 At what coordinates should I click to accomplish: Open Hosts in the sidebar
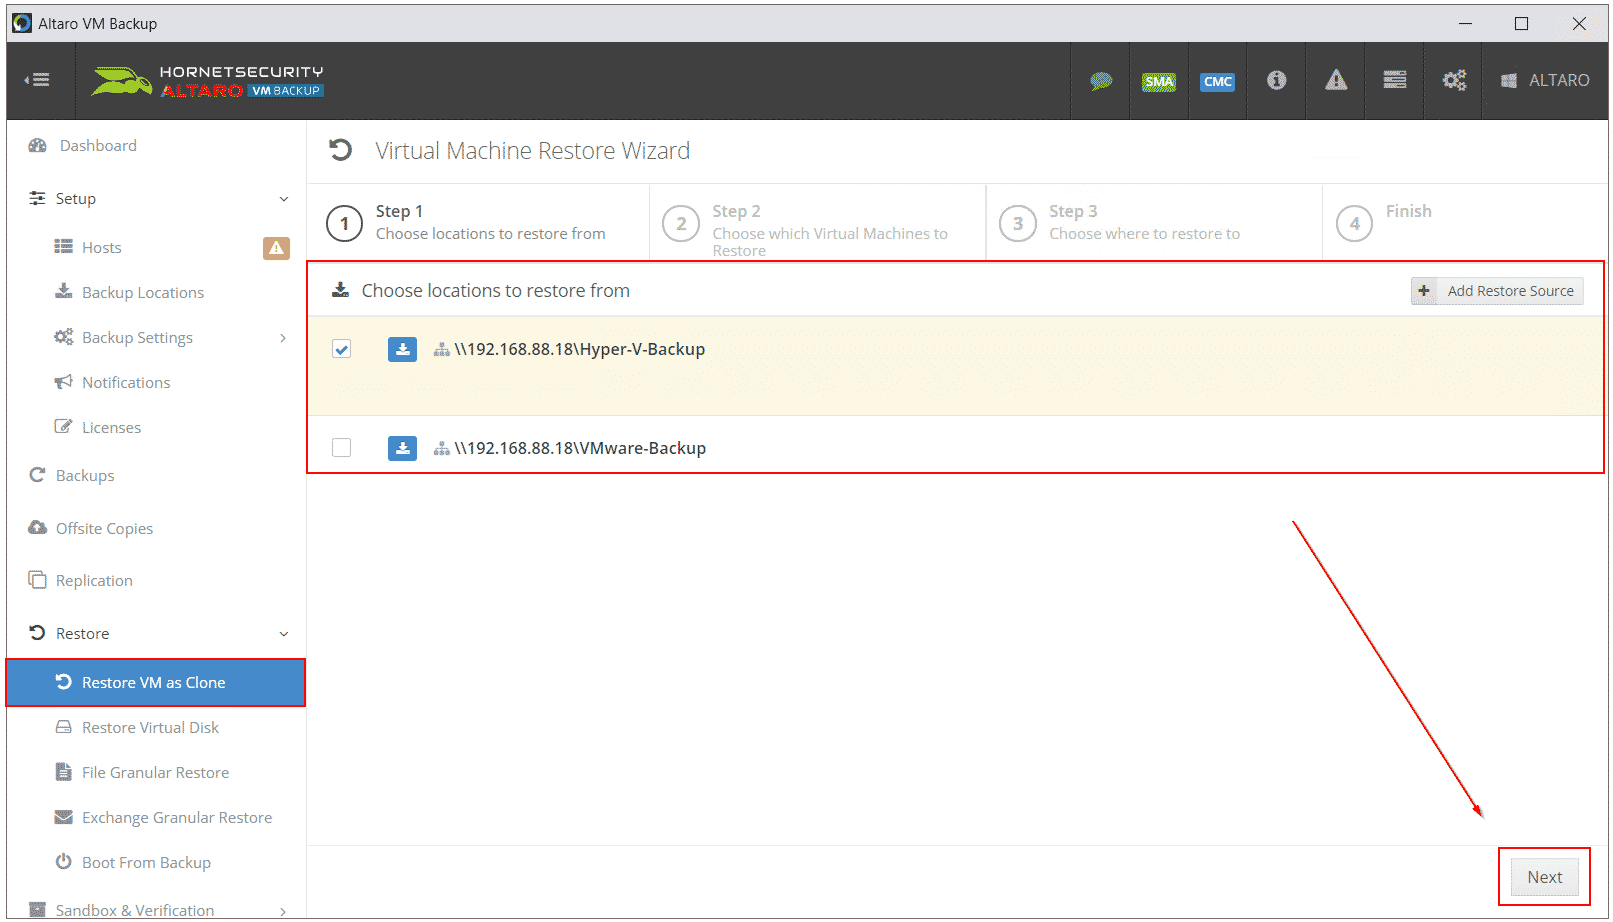[x=101, y=248]
